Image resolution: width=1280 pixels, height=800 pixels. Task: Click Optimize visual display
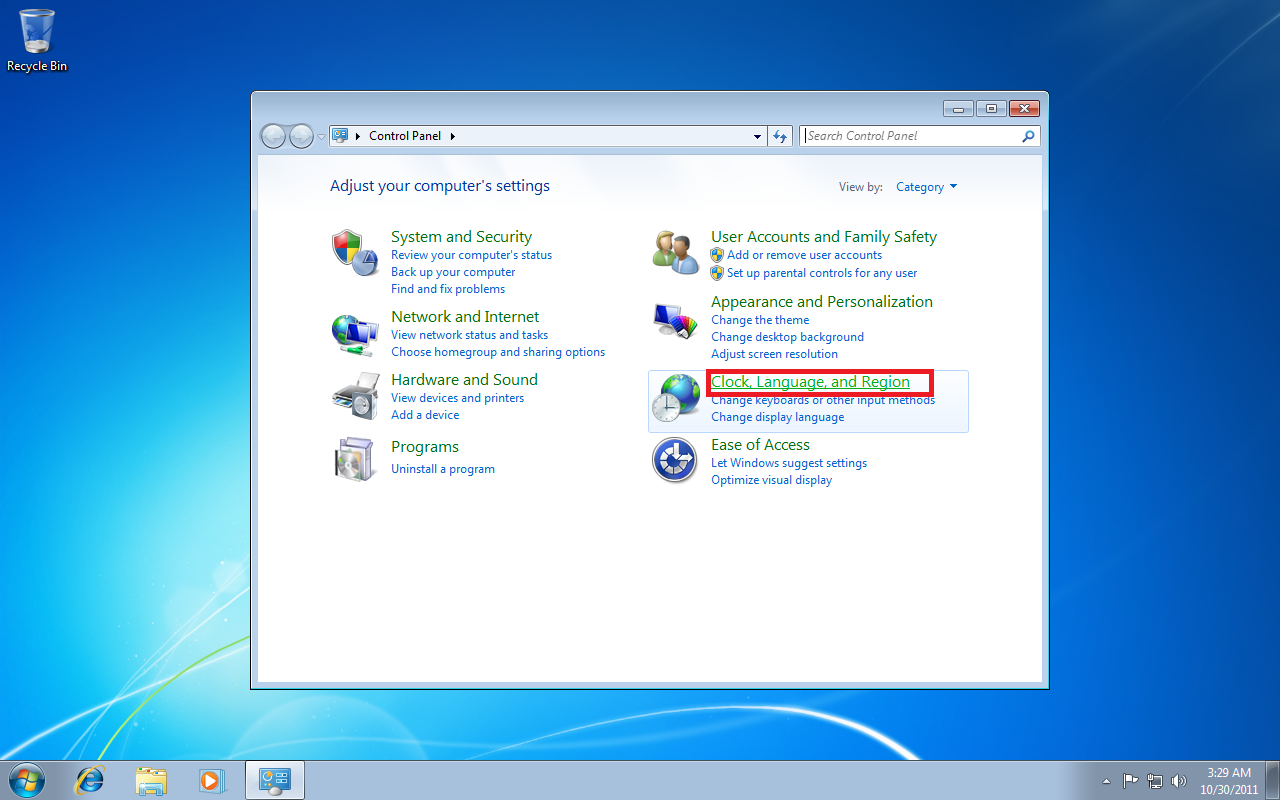pos(771,480)
